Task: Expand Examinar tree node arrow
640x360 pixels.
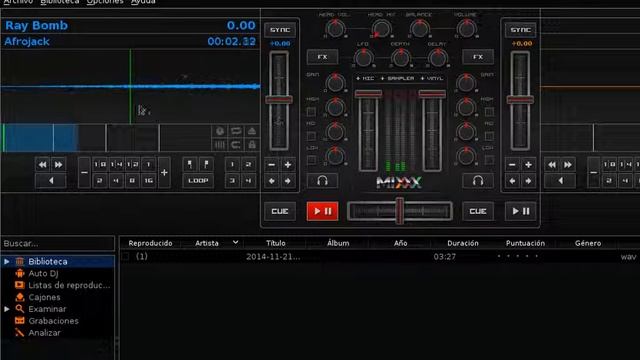Action: click(7, 309)
